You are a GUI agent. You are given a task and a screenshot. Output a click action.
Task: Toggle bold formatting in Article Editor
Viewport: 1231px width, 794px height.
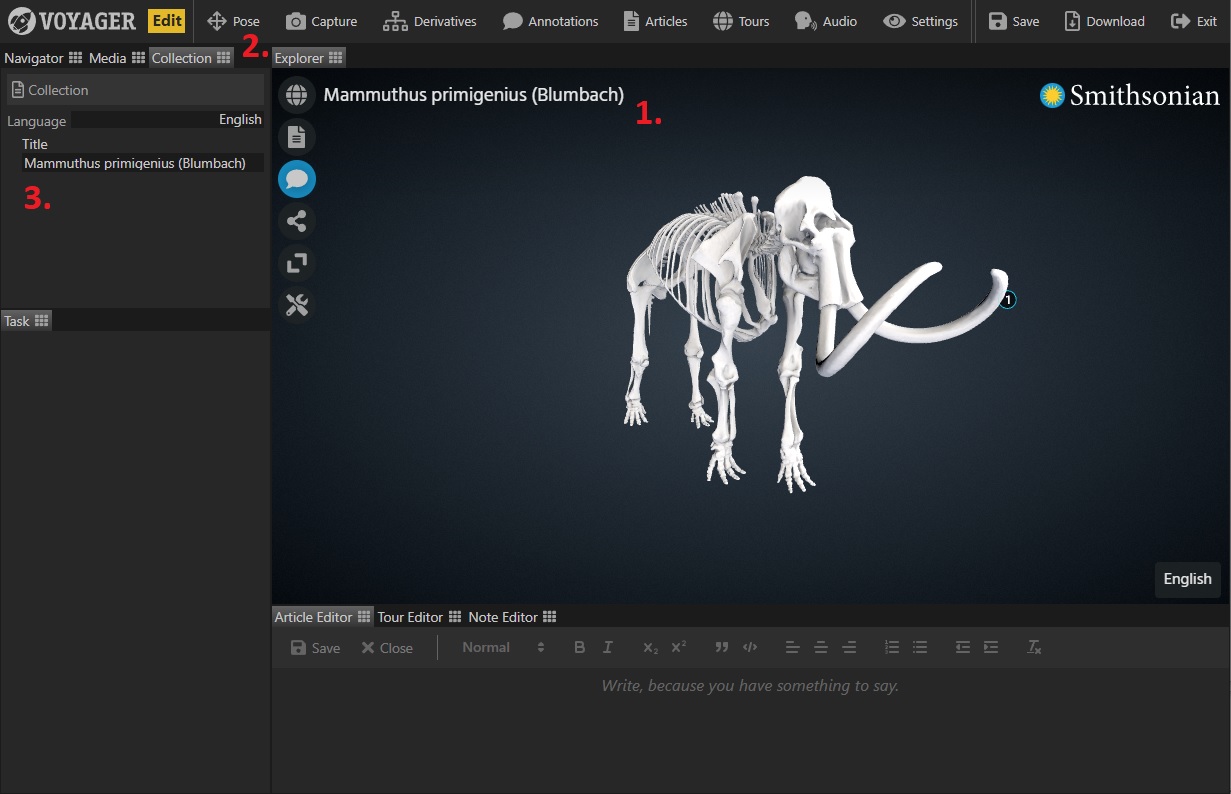579,648
